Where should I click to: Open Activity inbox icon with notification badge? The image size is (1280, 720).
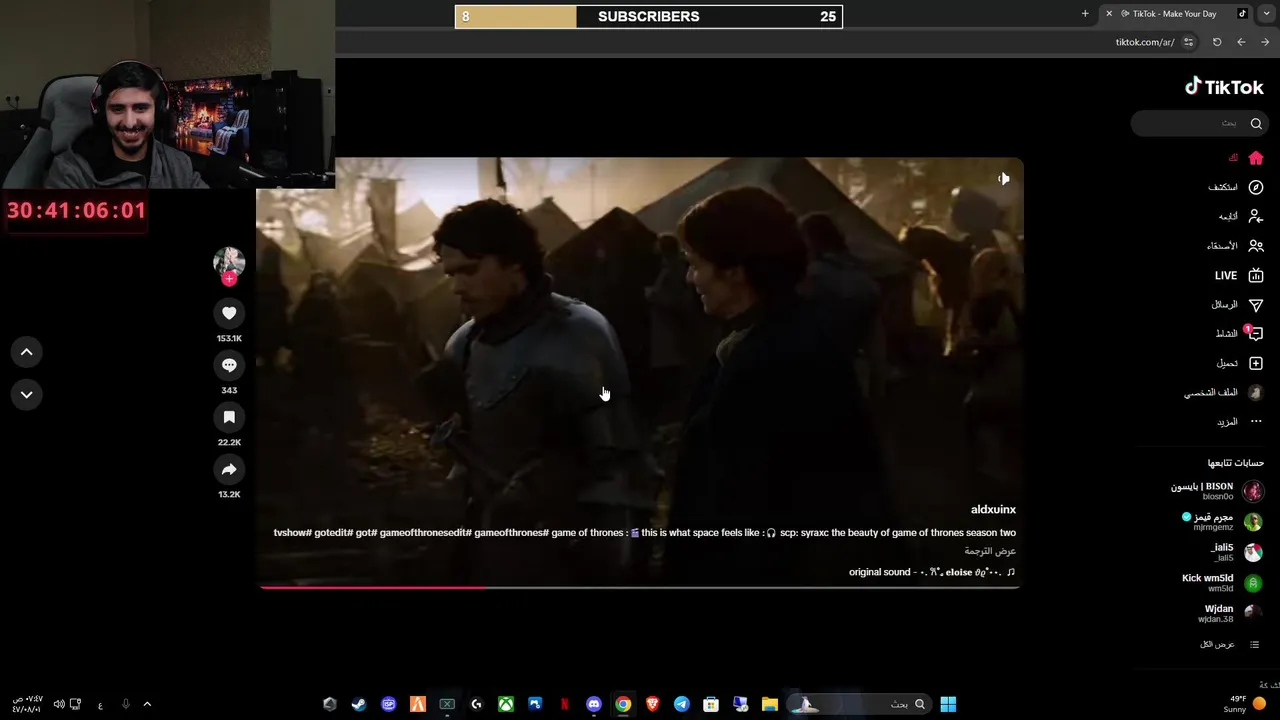1256,333
